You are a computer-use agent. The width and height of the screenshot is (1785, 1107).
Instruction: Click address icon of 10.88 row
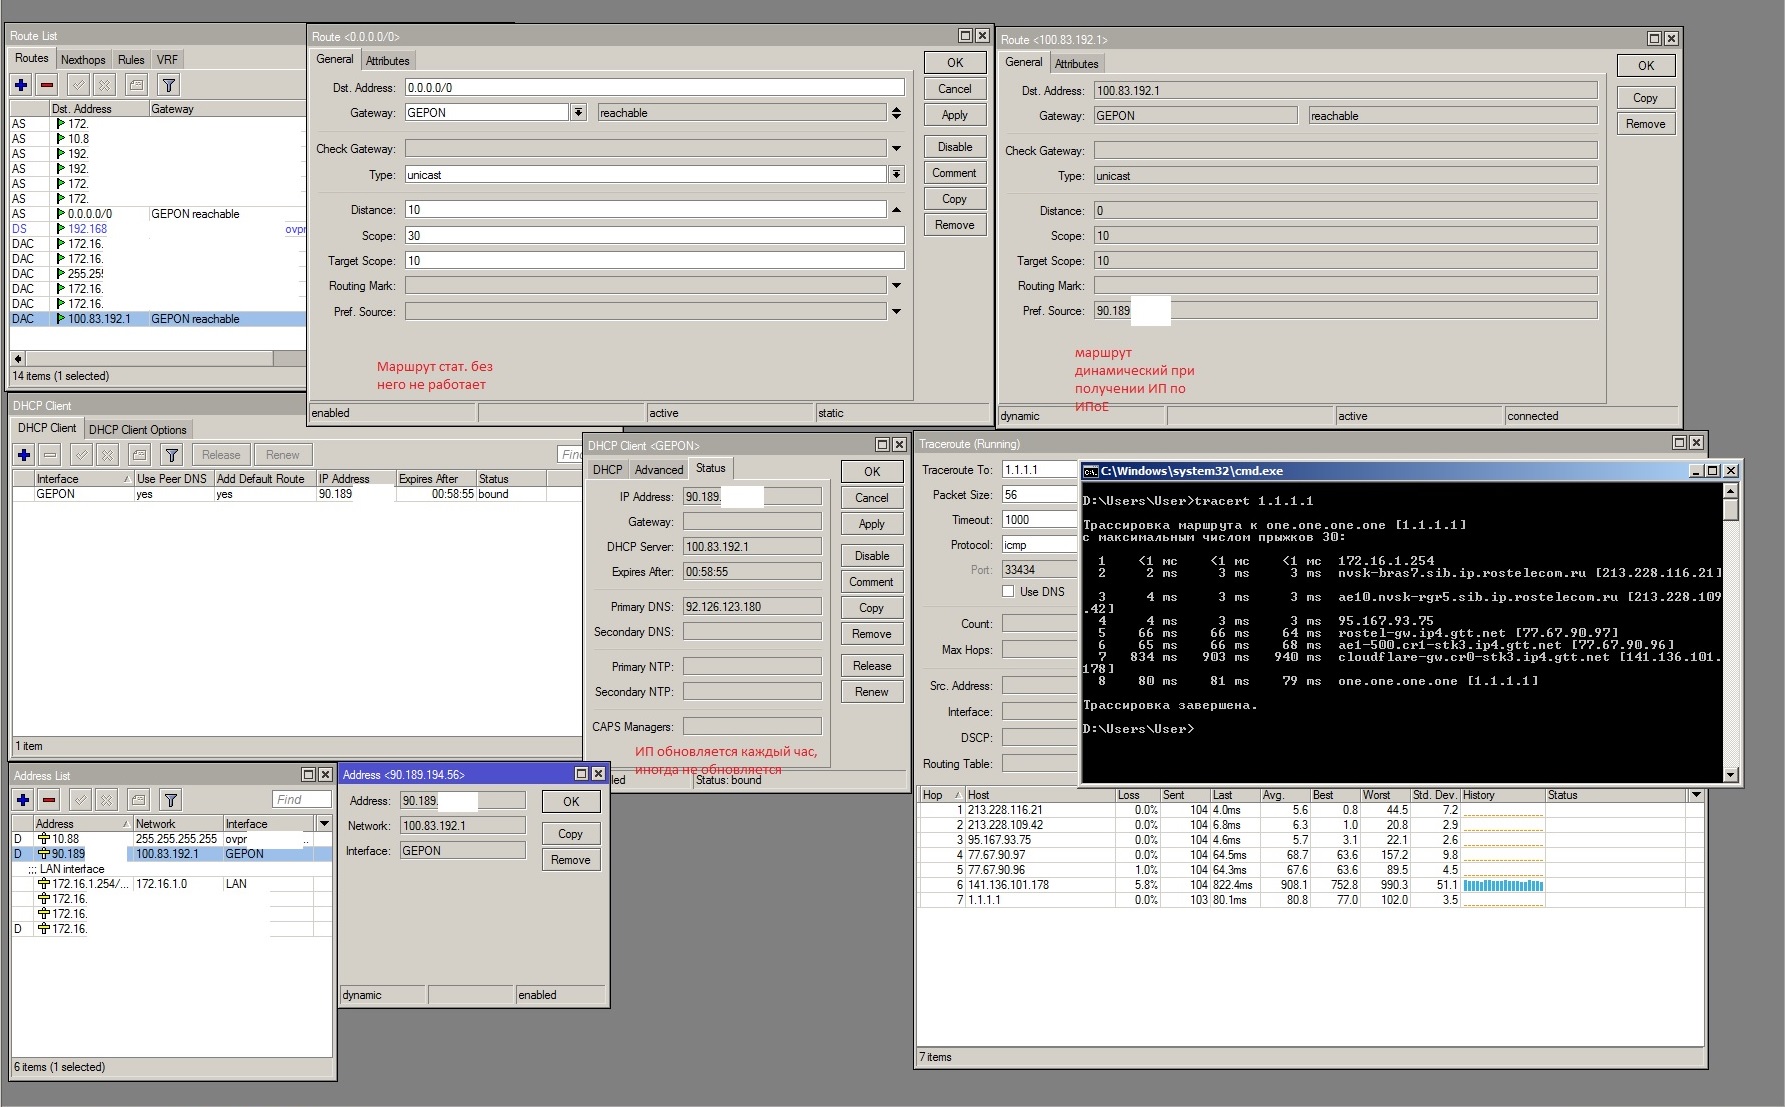tap(44, 839)
